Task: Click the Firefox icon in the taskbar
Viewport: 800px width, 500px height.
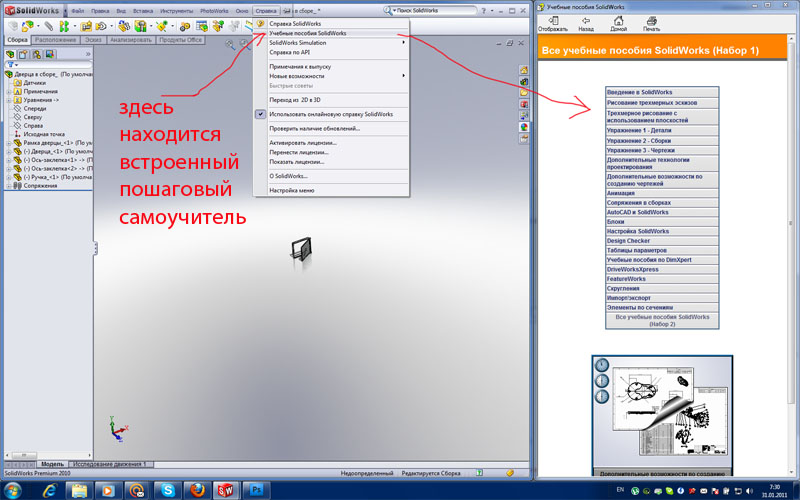Action: pos(197,489)
